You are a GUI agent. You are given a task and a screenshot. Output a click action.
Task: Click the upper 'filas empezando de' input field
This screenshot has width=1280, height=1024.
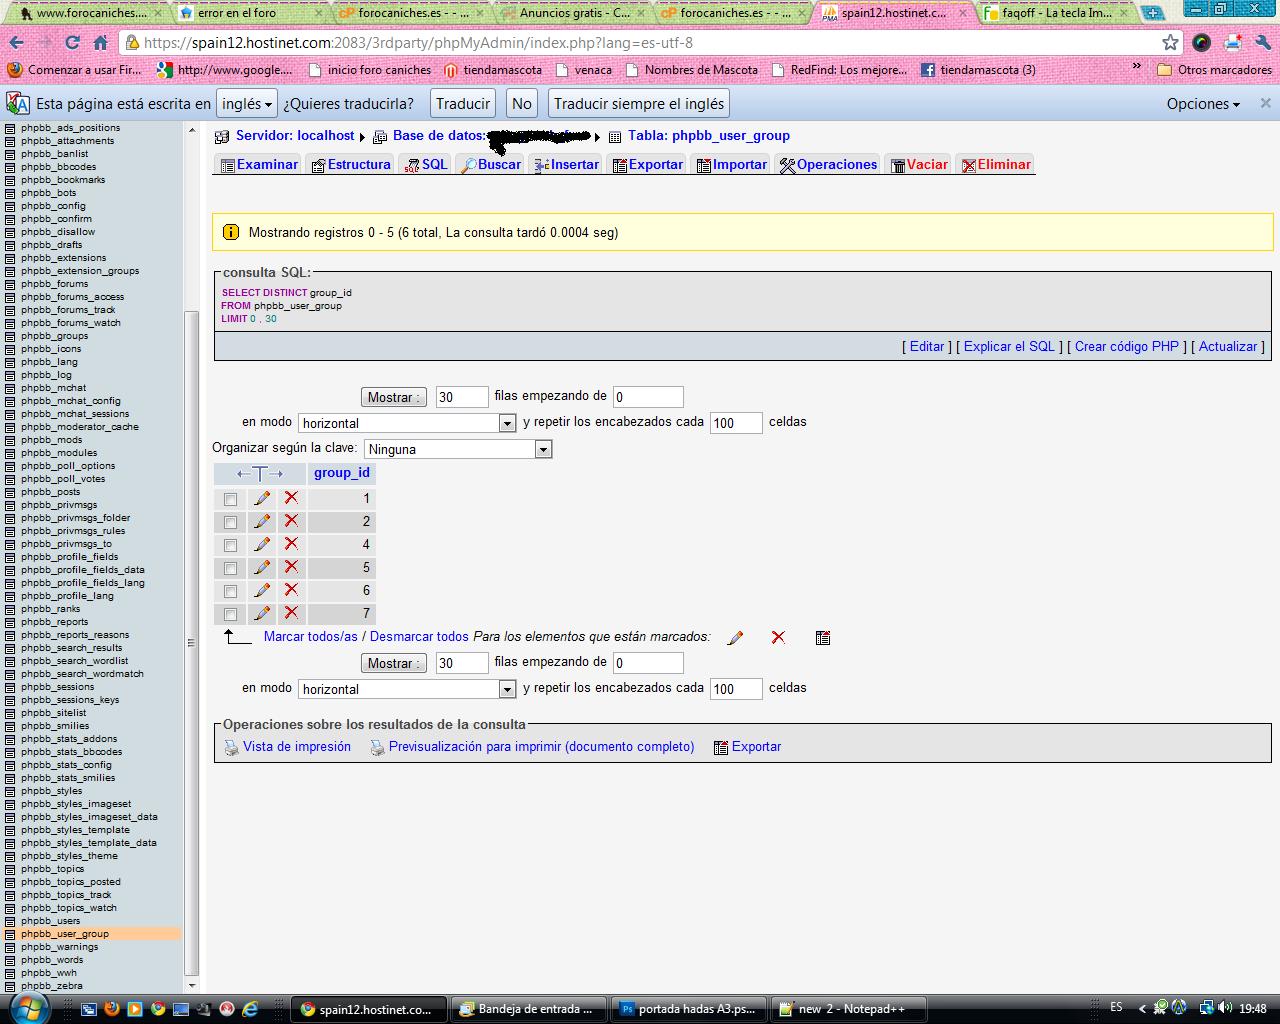(648, 397)
